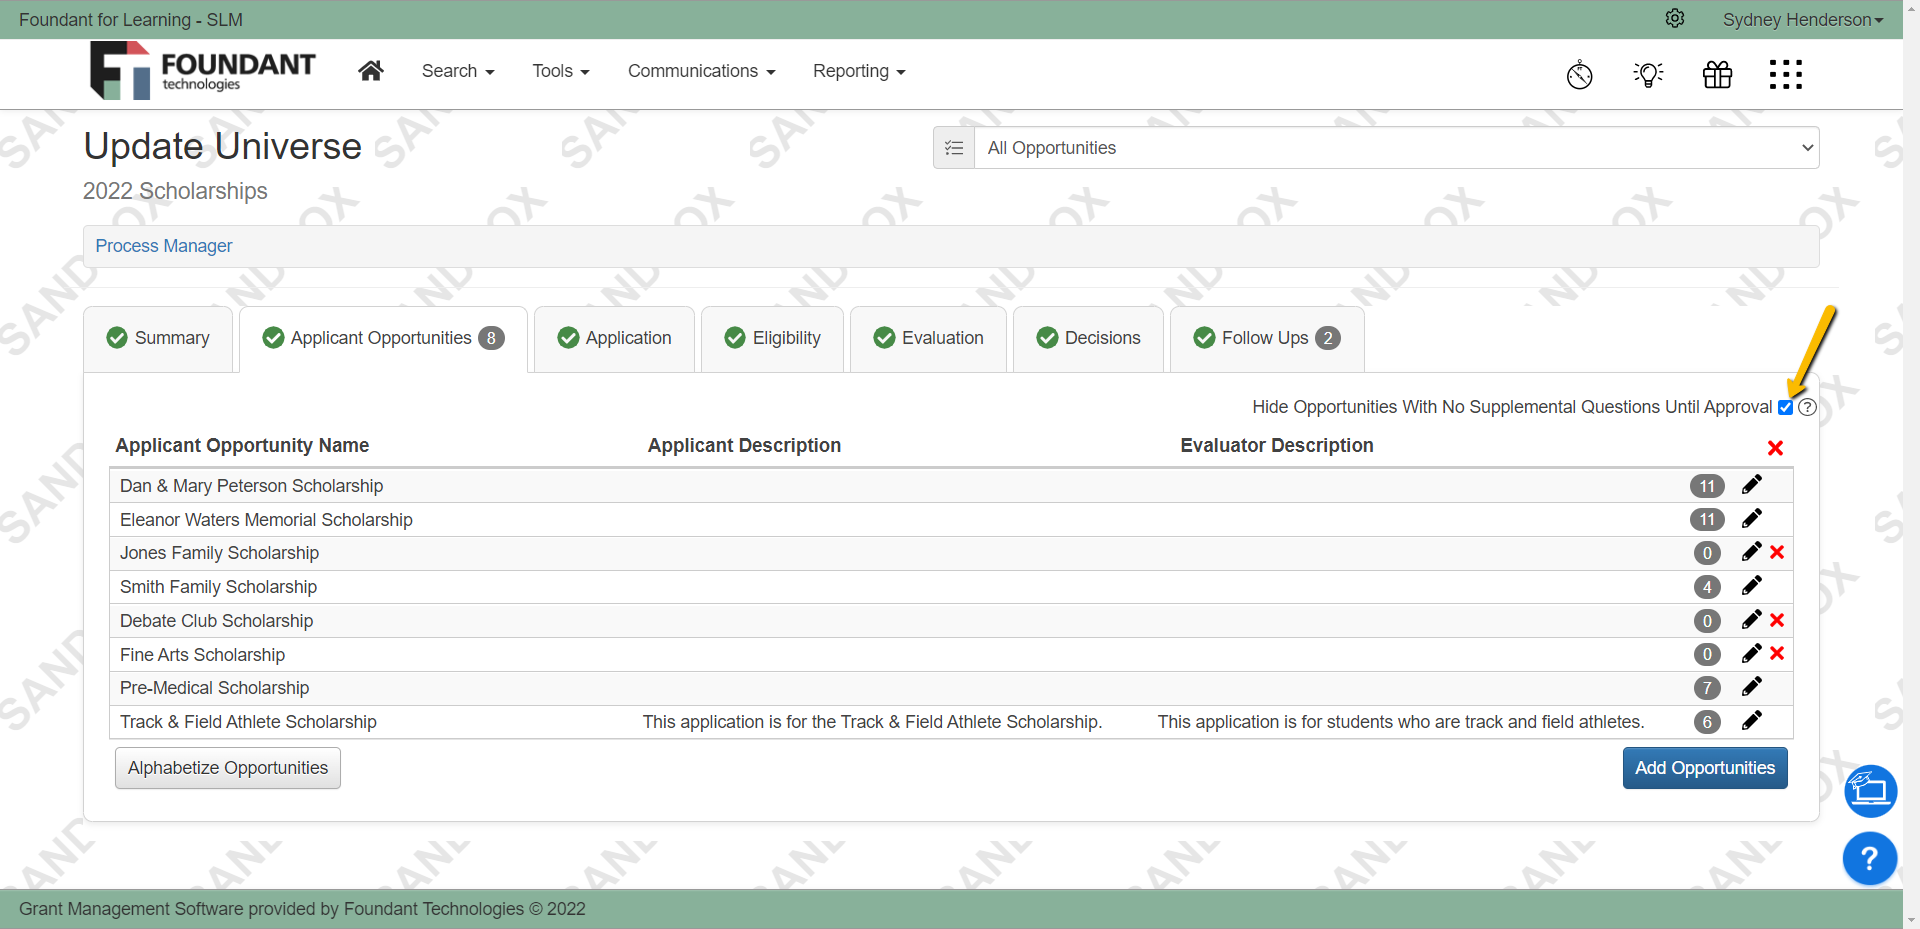This screenshot has width=1920, height=929.
Task: Enable Hide Opportunities With No Supplemental Questions
Action: point(1786,408)
